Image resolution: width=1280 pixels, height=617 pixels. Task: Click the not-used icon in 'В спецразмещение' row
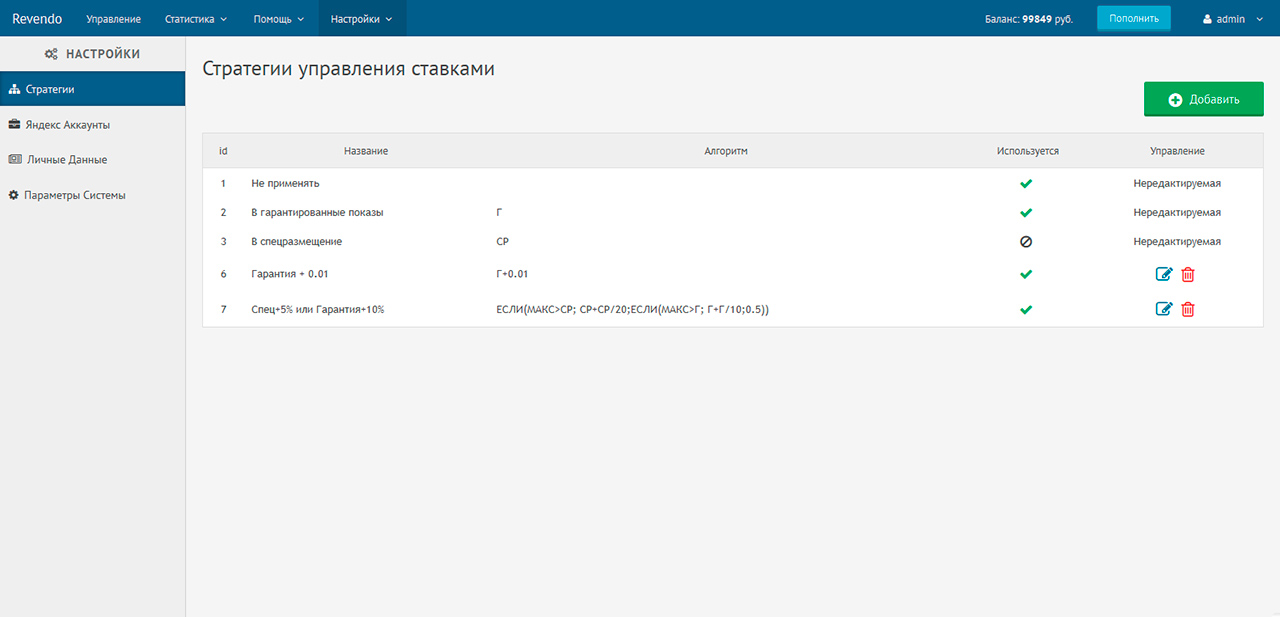click(x=1026, y=242)
